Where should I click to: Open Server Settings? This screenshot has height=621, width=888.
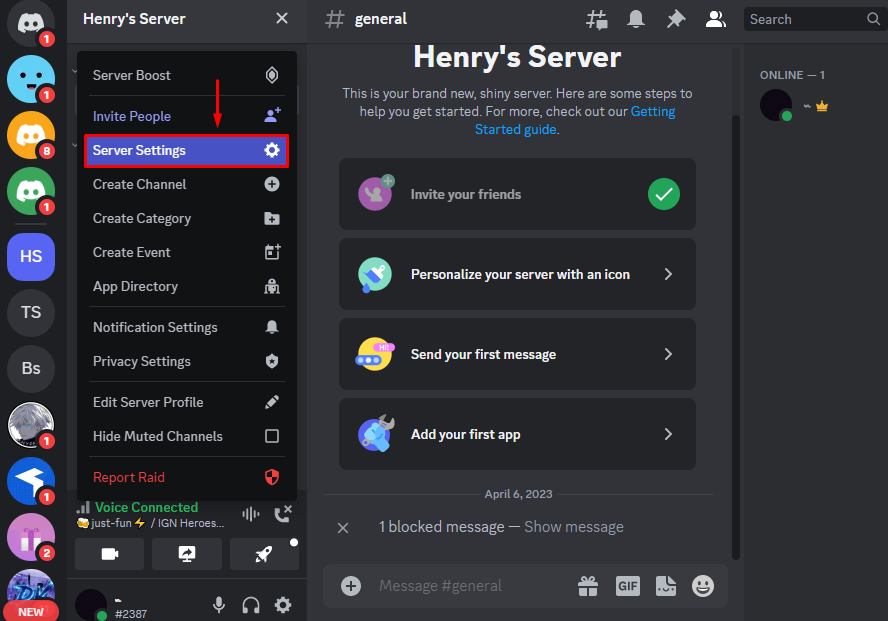[186, 151]
